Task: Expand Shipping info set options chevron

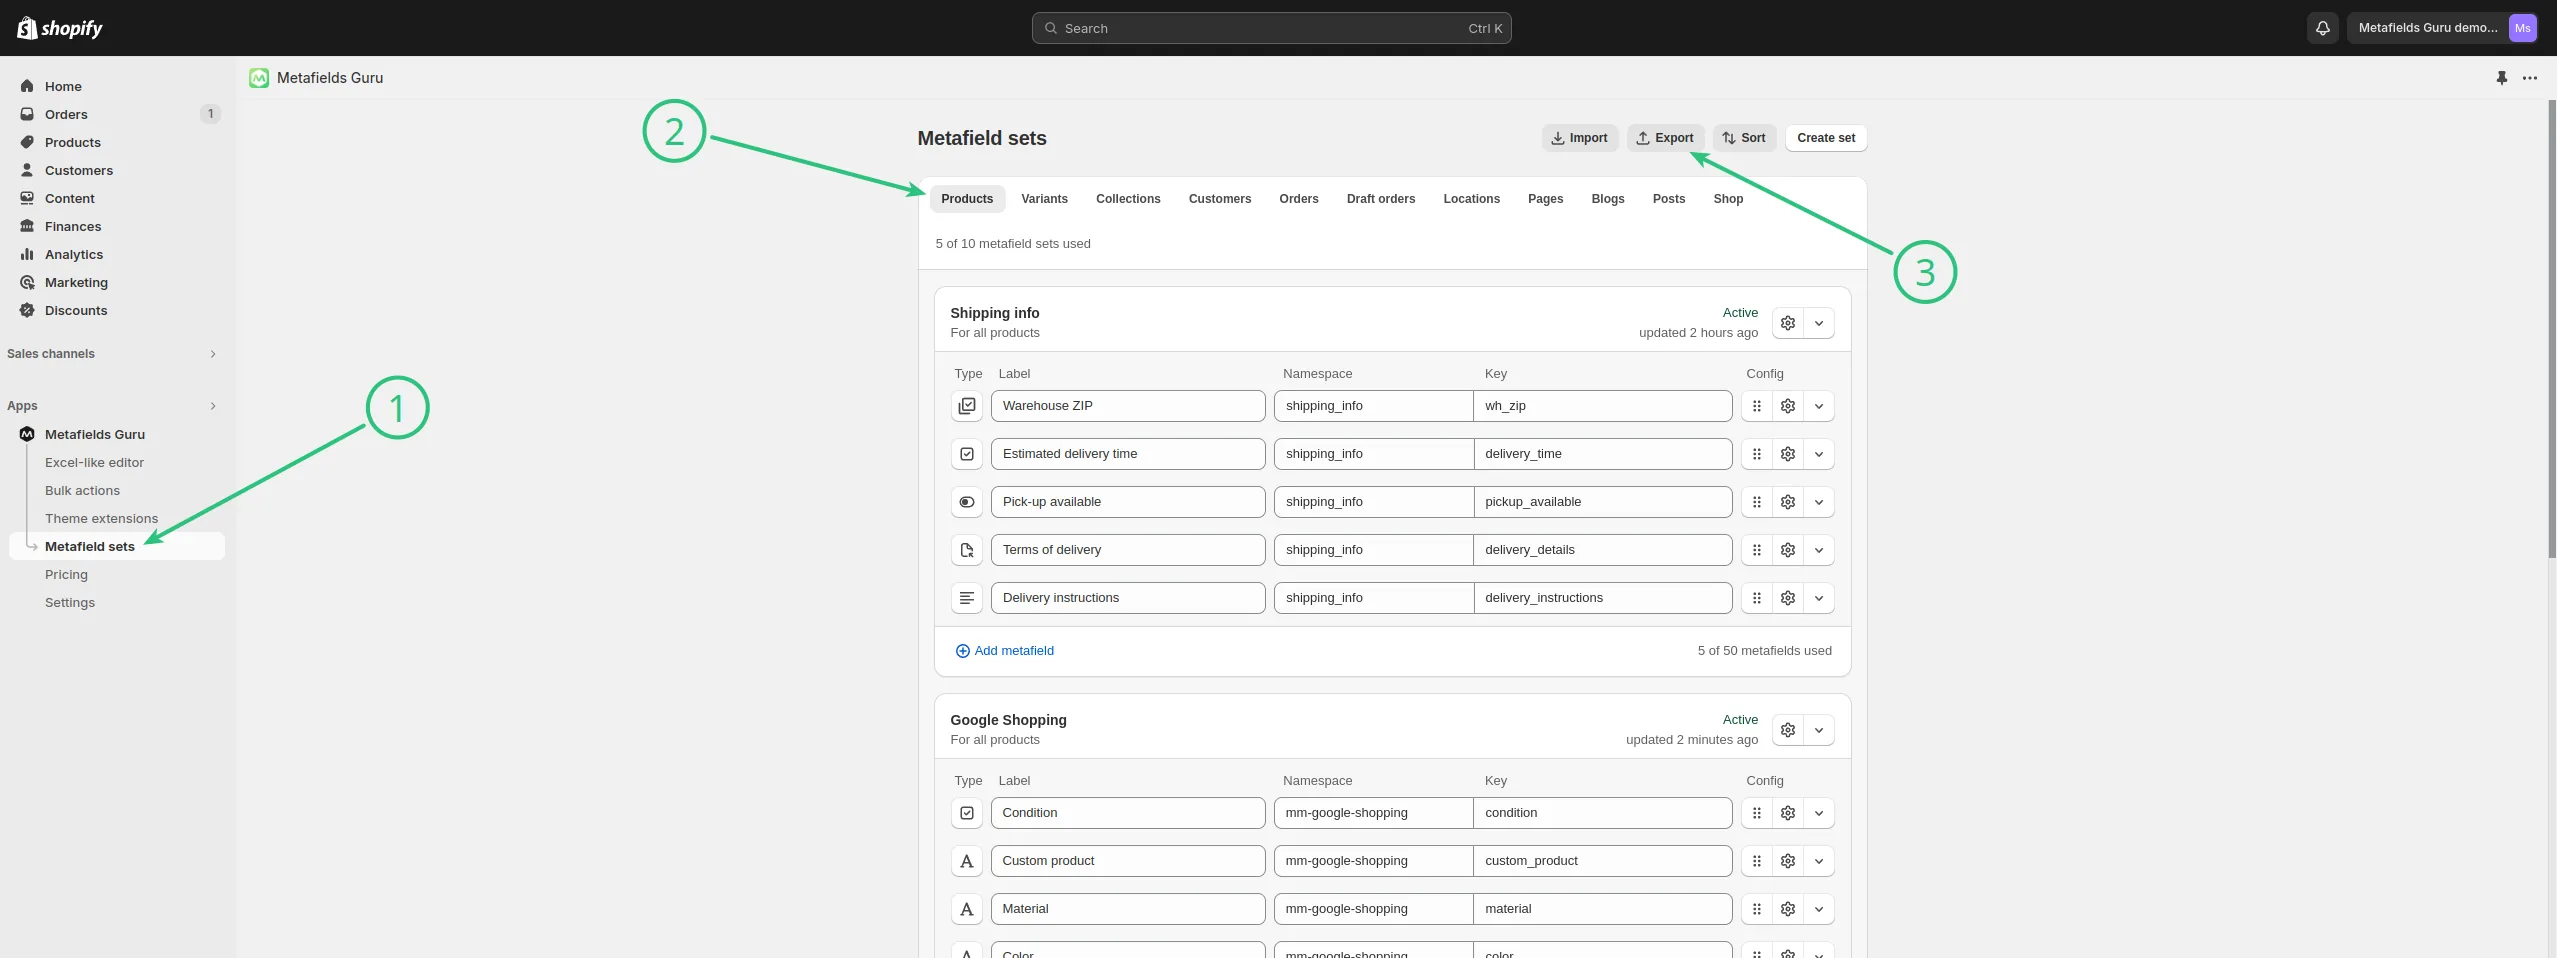Action: click(x=1818, y=323)
